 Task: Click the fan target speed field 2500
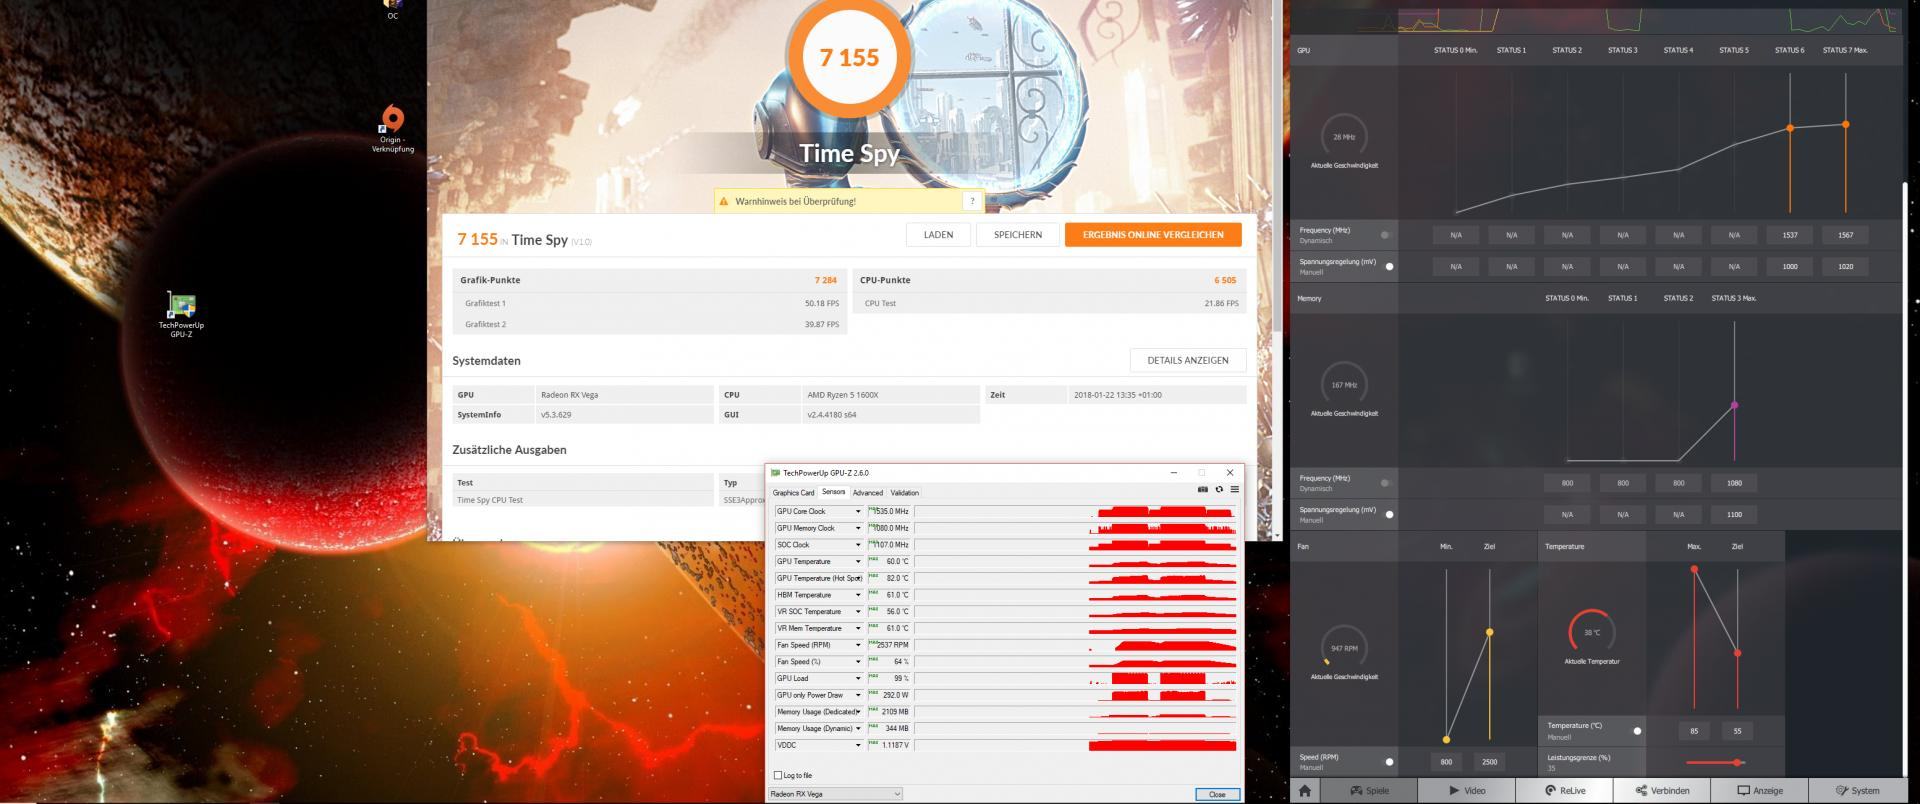[x=1489, y=762]
